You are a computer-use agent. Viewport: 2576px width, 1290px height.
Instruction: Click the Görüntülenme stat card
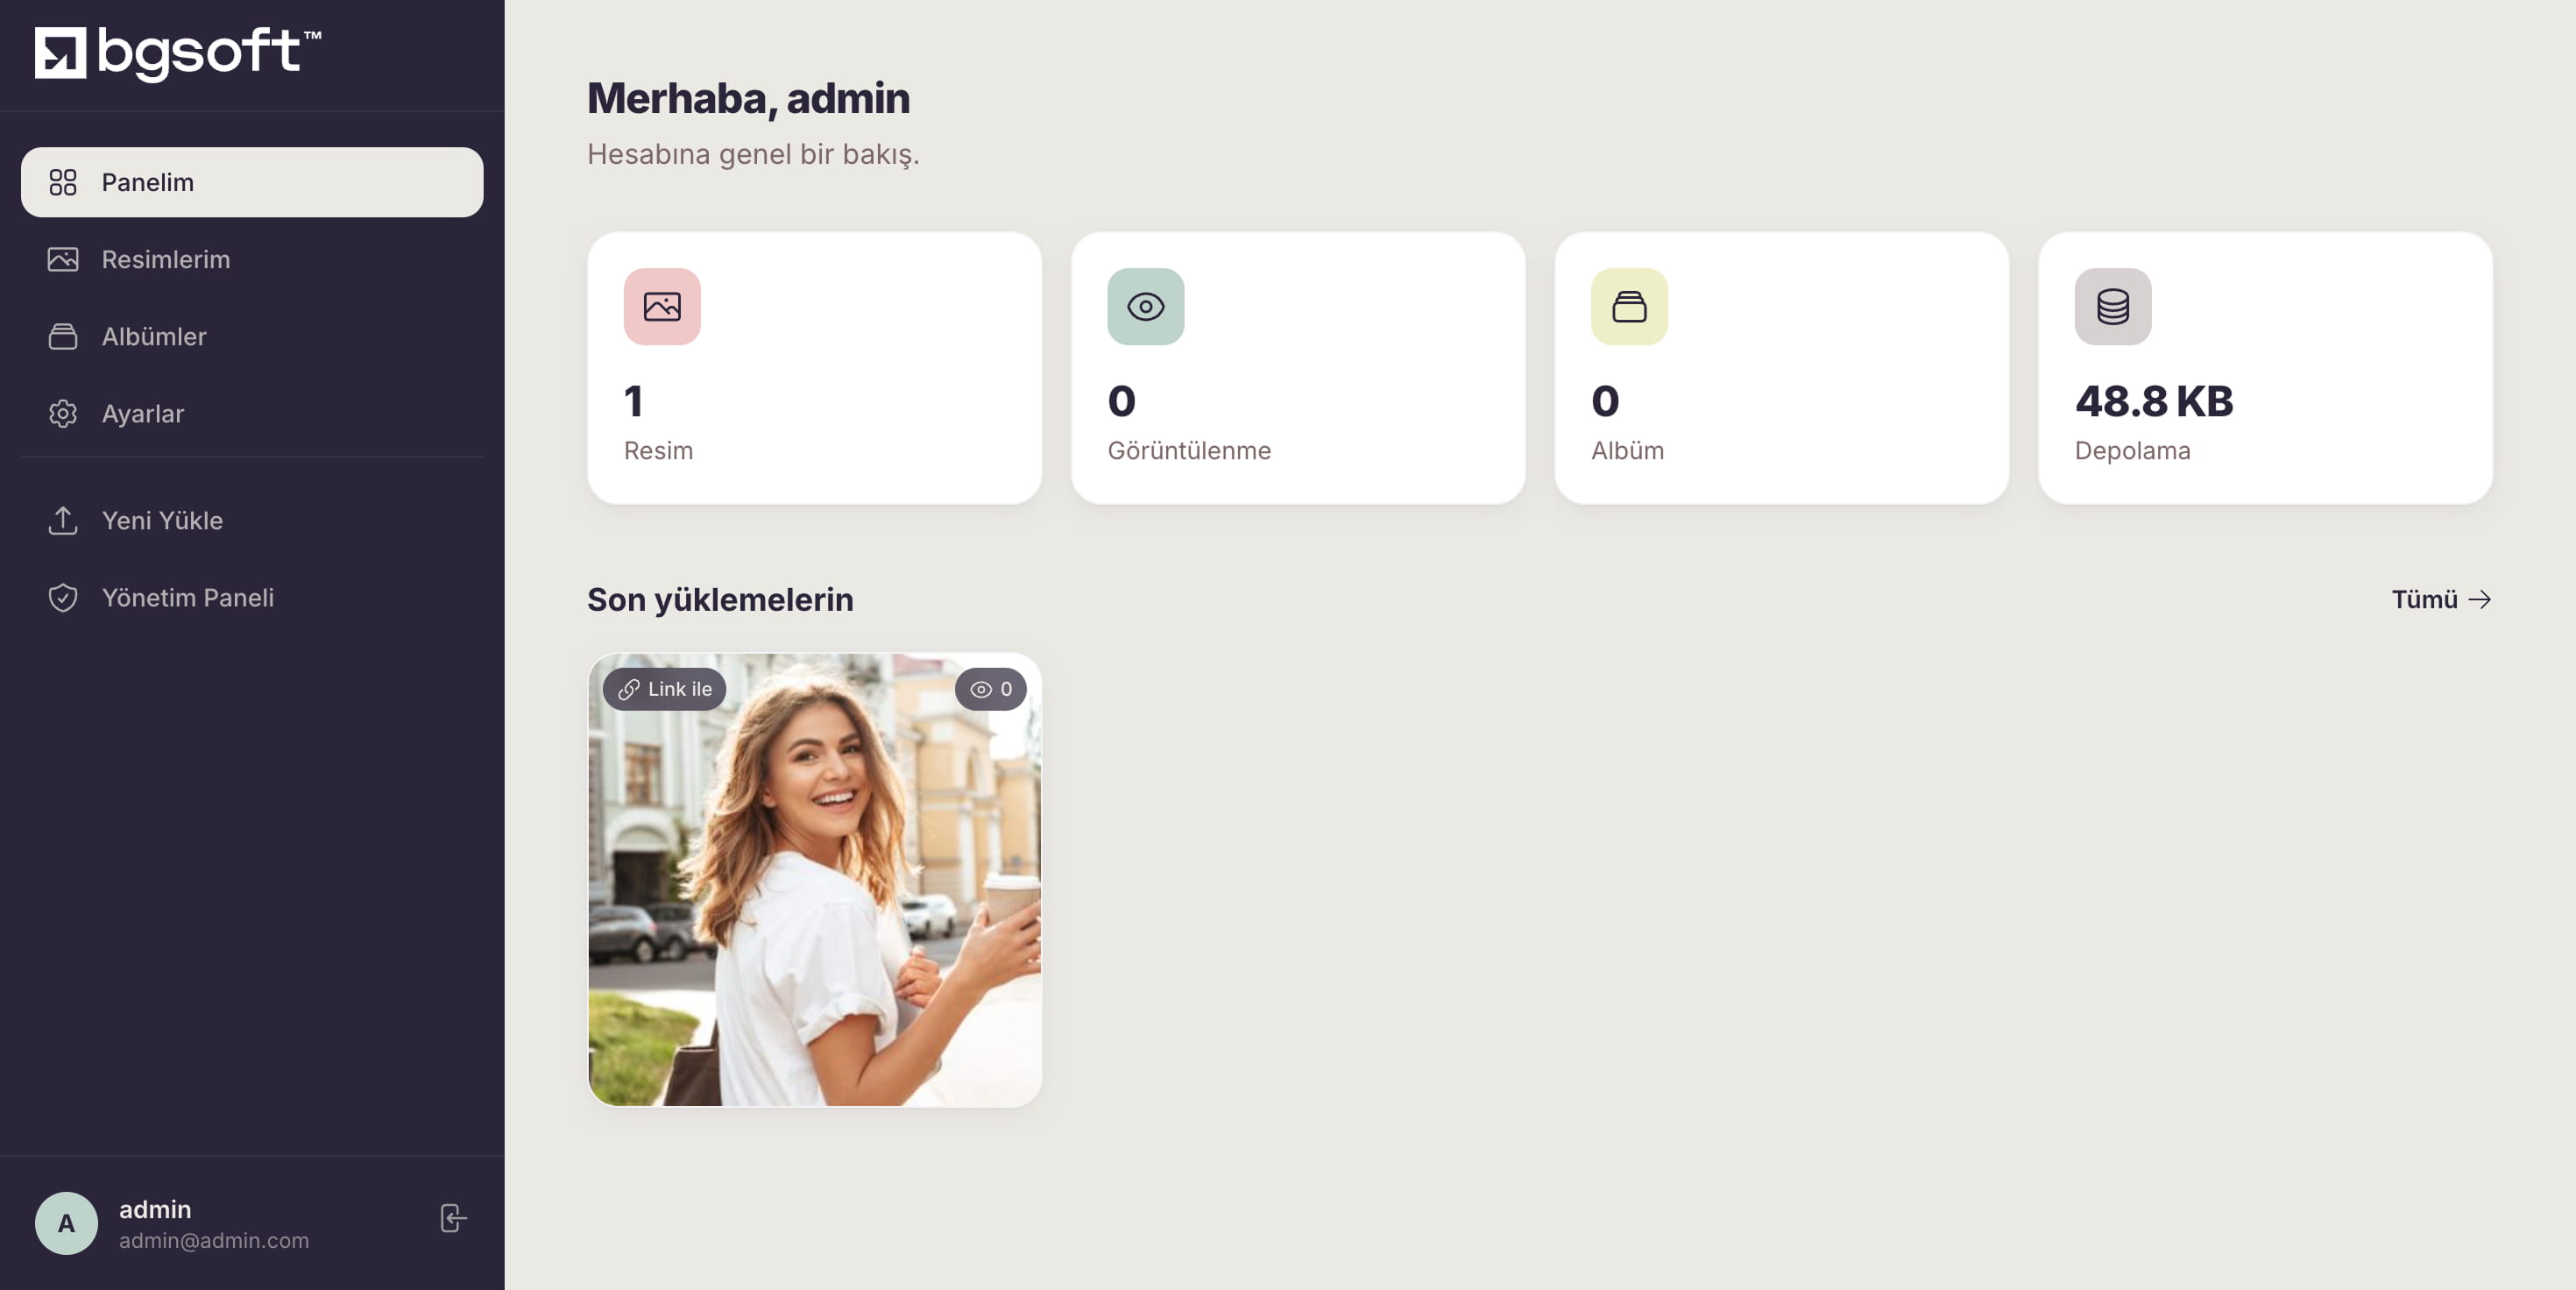(x=1298, y=368)
